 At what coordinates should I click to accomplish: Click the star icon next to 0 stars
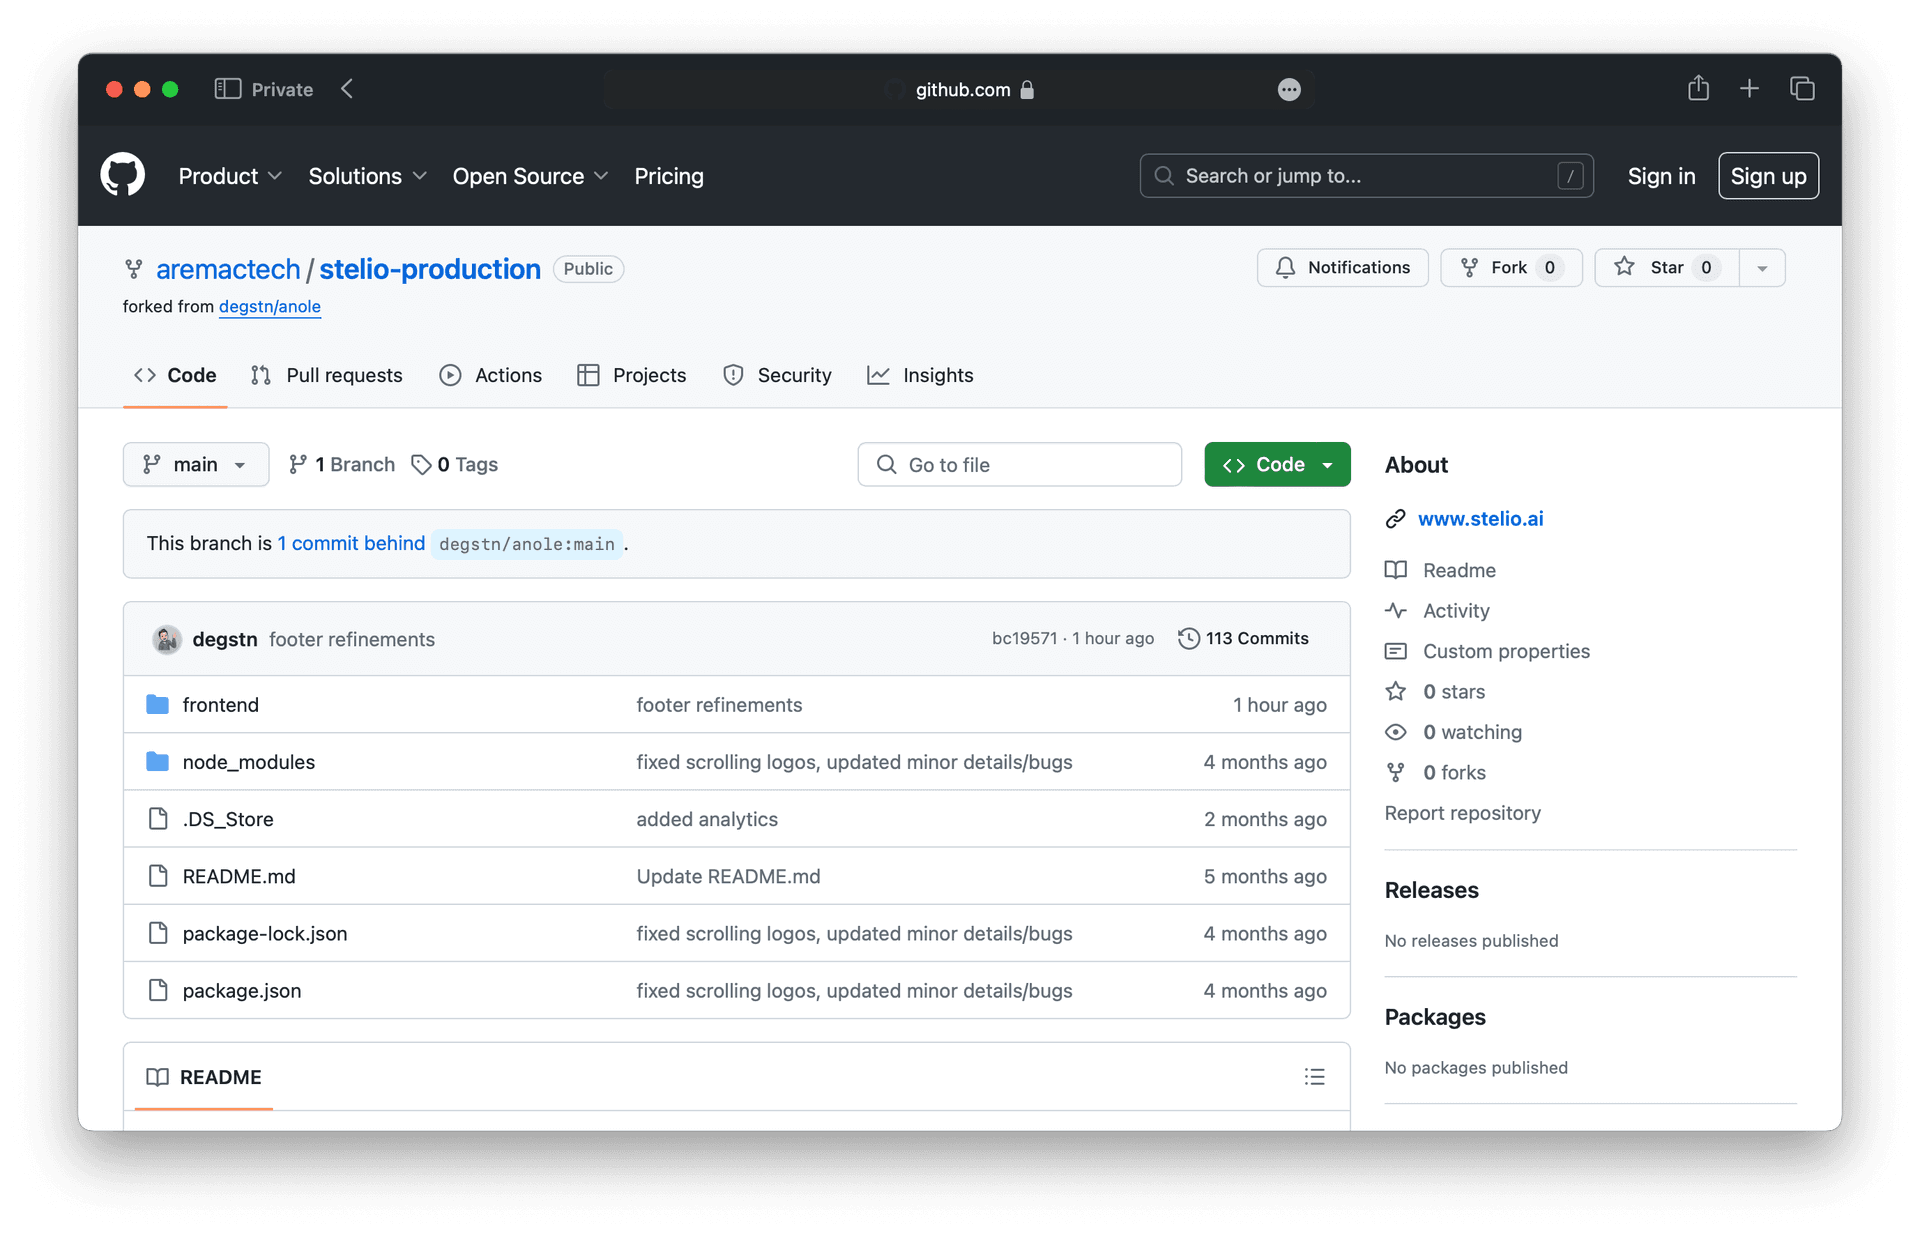(1396, 691)
